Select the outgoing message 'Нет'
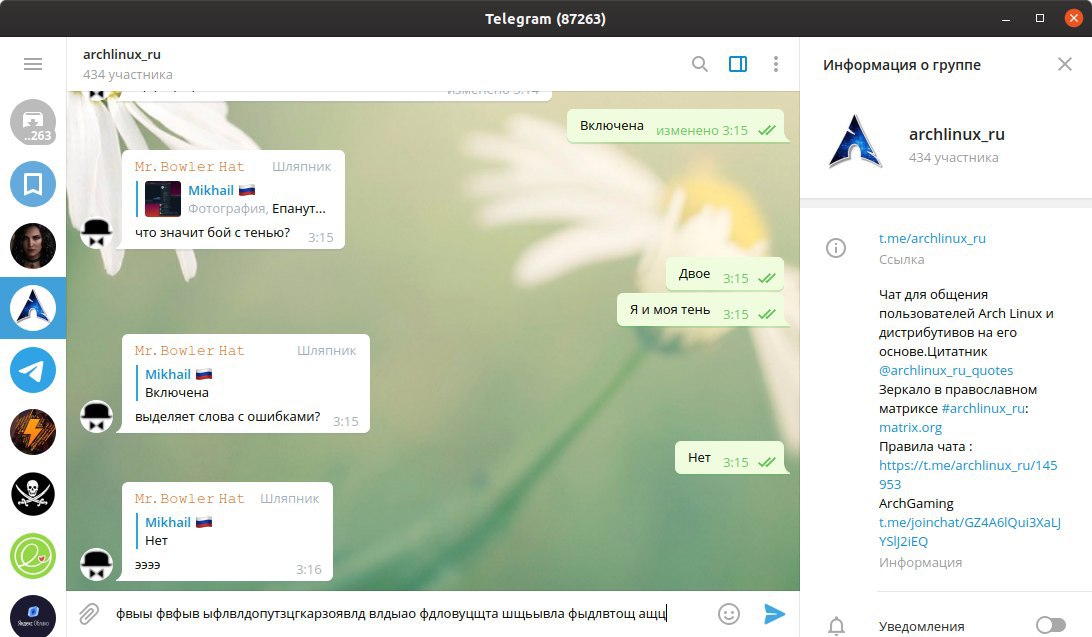This screenshot has width=1092, height=637. [x=729, y=458]
